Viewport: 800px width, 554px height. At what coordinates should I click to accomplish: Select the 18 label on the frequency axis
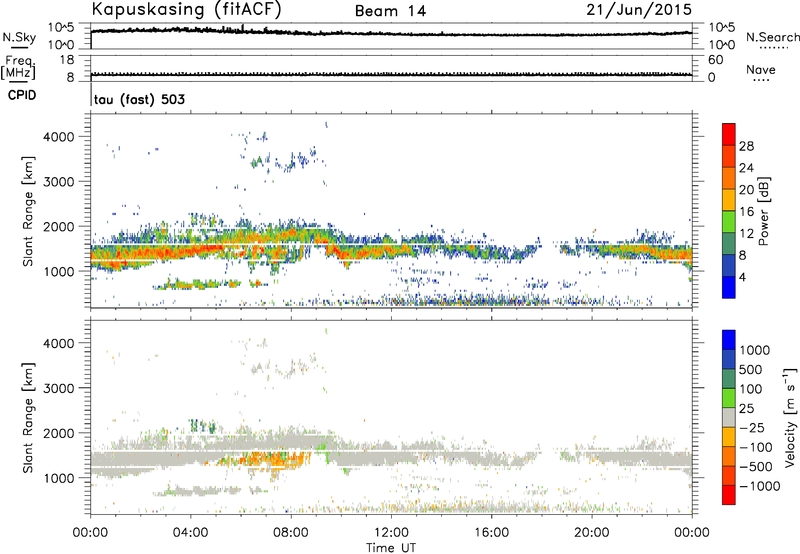coord(66,60)
